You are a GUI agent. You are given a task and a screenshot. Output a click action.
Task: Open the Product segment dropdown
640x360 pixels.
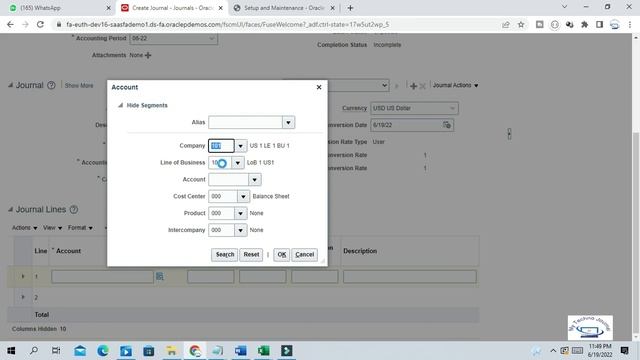(240, 213)
